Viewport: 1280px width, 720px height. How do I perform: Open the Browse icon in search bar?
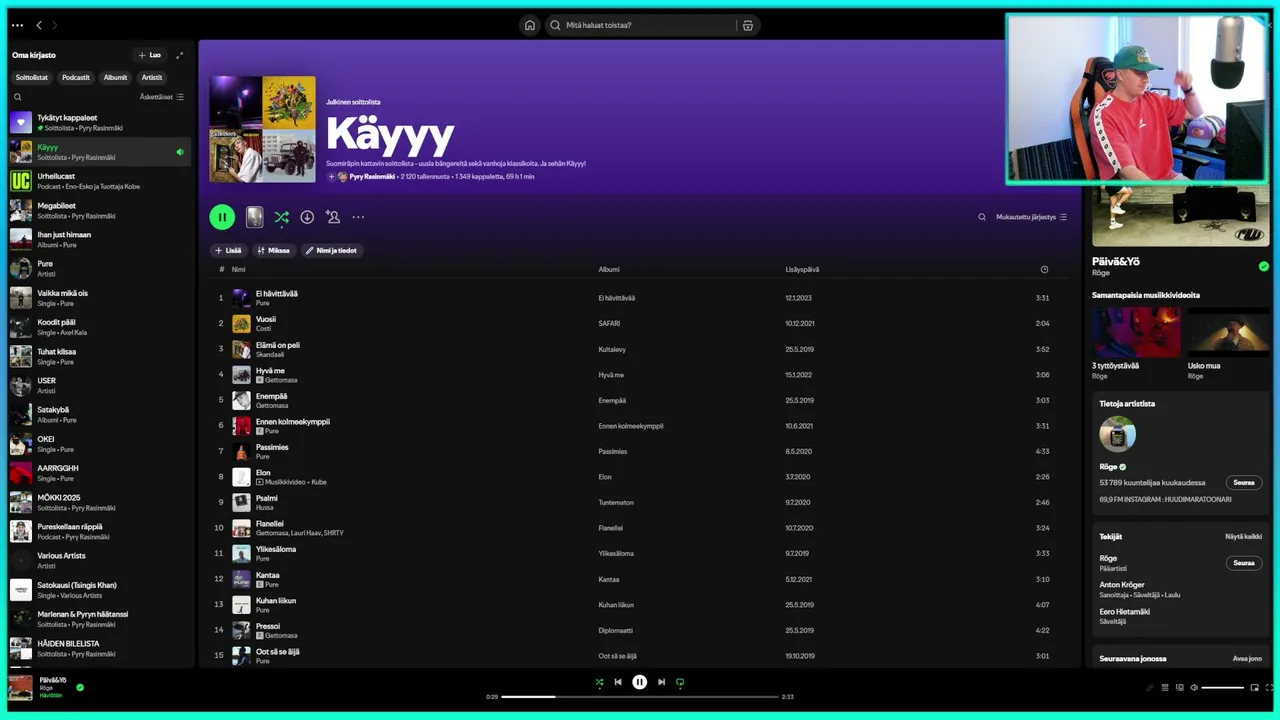click(747, 25)
